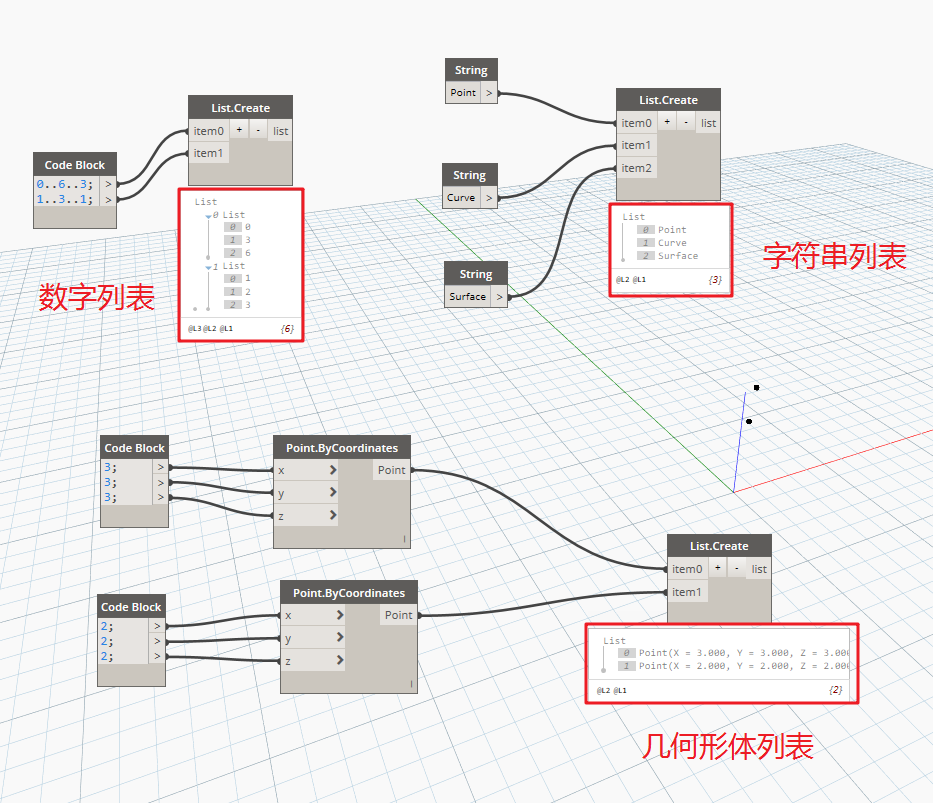
Task: Add an item port on List.Create fed by 0..6..3 code block
Action: [239, 130]
